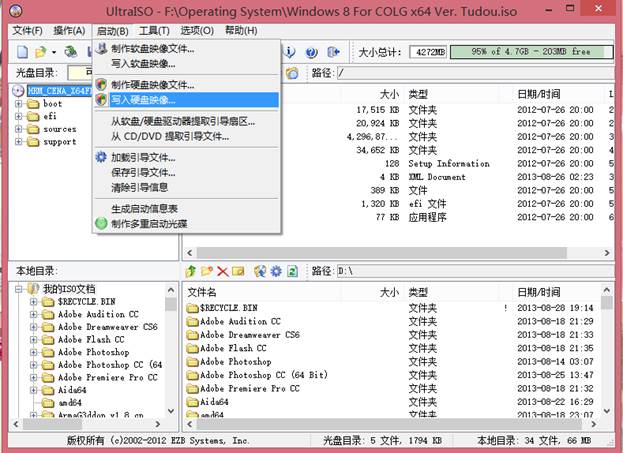Click the help question mark toolbar icon
The width and height of the screenshot is (623, 453).
[310, 51]
